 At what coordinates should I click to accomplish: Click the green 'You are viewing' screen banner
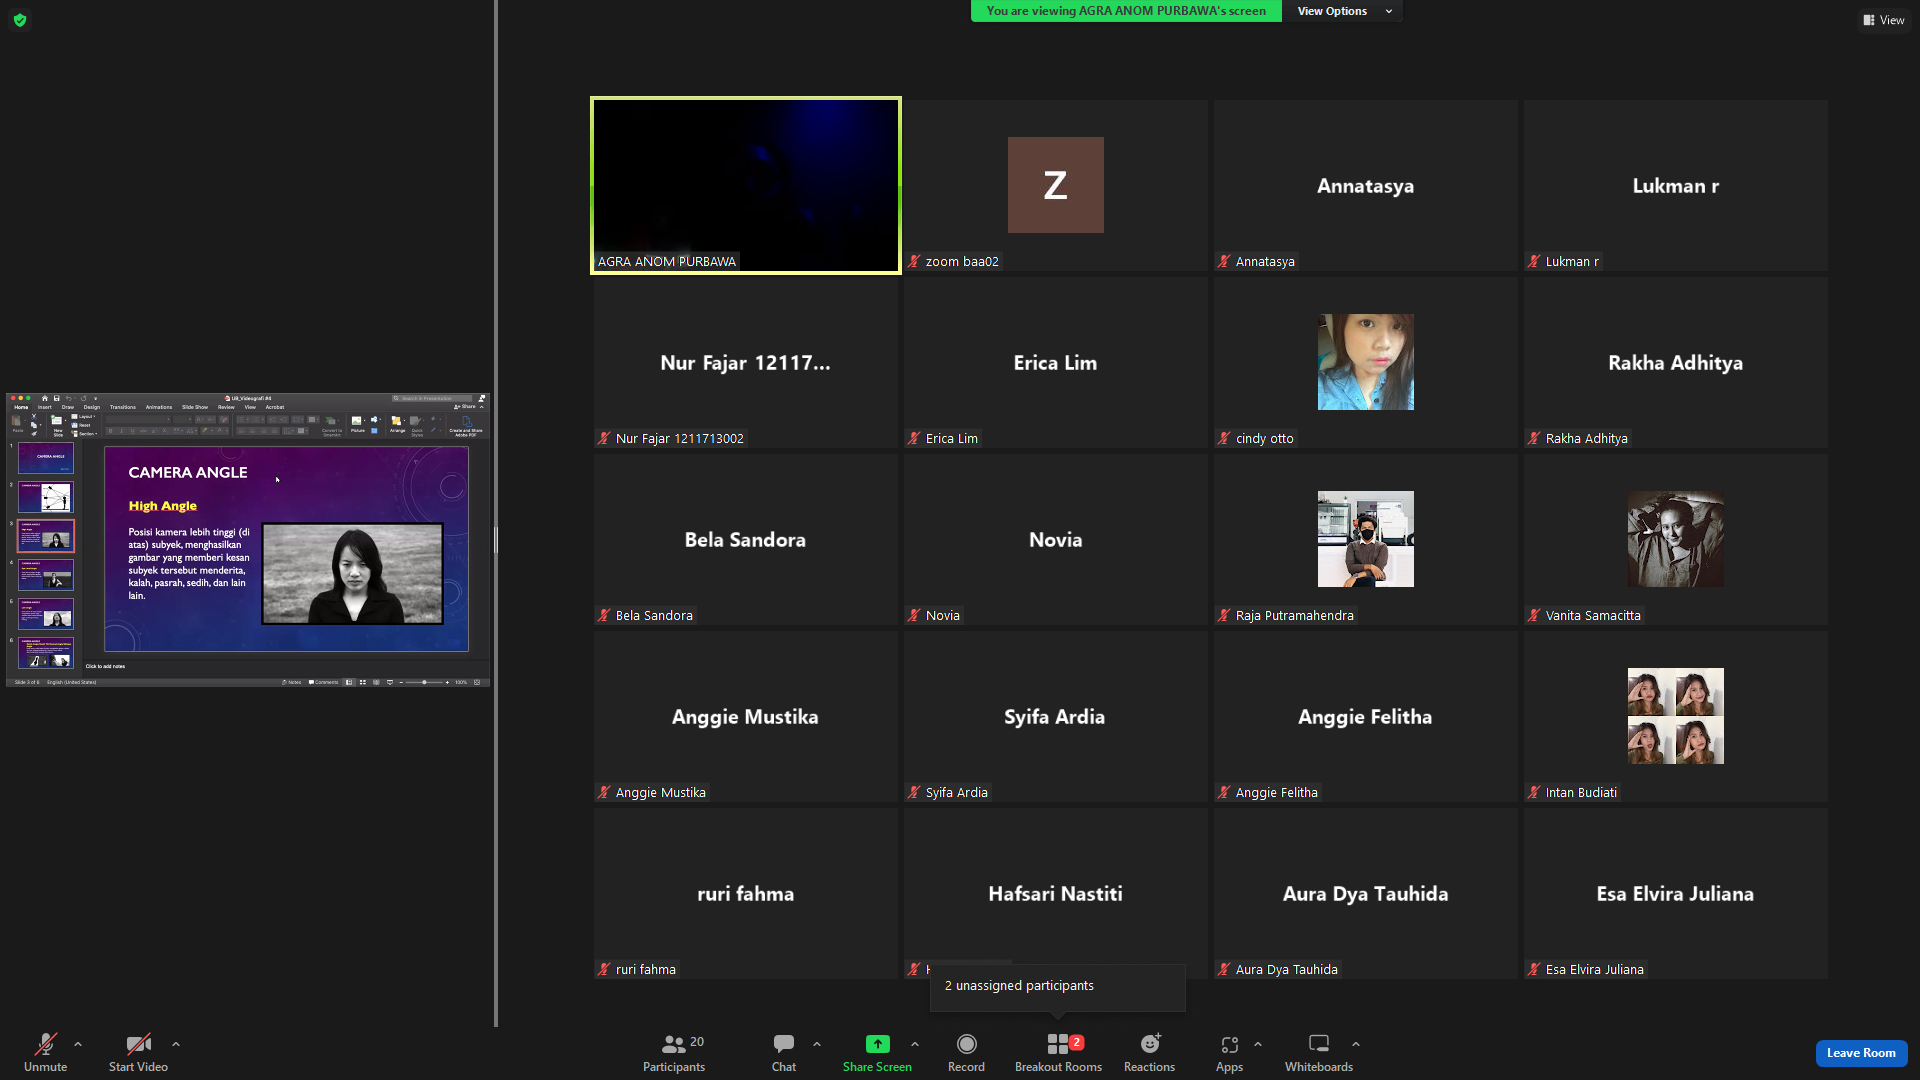point(1126,11)
